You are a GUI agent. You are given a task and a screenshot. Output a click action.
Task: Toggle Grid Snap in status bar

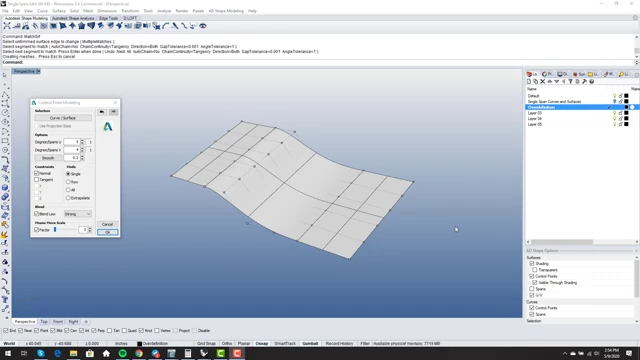tap(206, 344)
